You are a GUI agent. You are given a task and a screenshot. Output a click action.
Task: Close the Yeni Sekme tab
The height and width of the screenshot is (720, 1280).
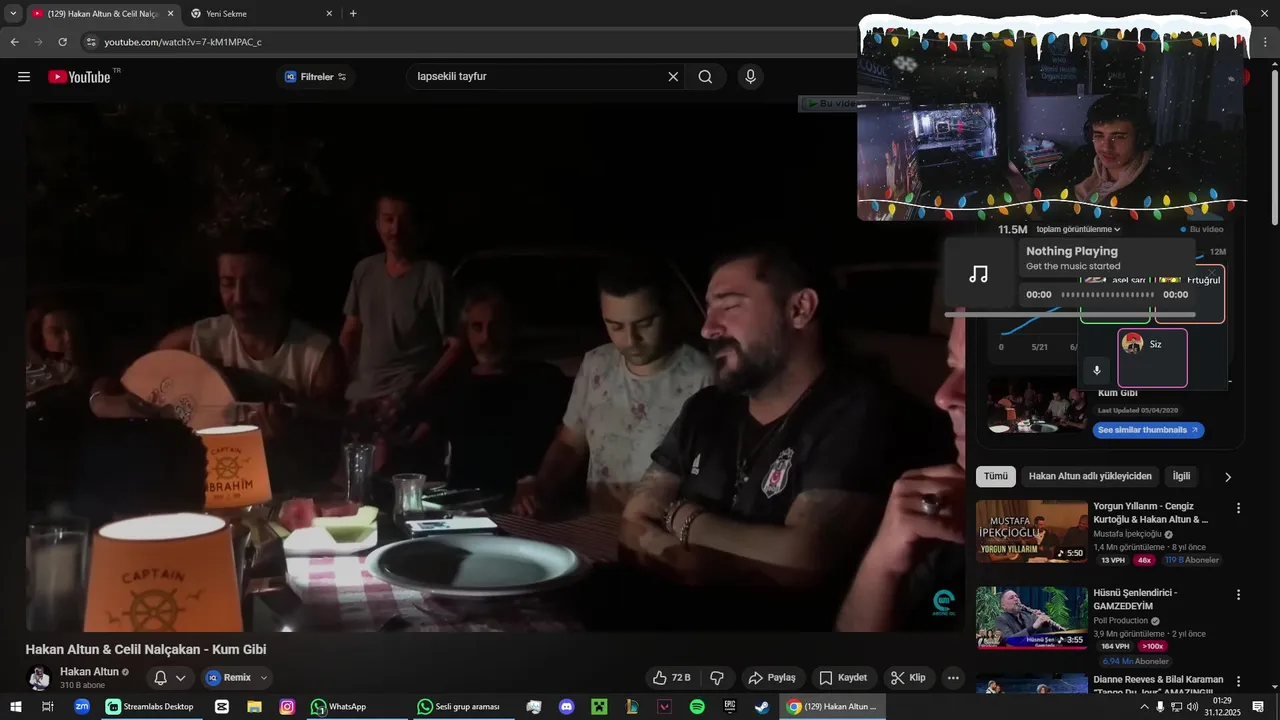click(329, 14)
